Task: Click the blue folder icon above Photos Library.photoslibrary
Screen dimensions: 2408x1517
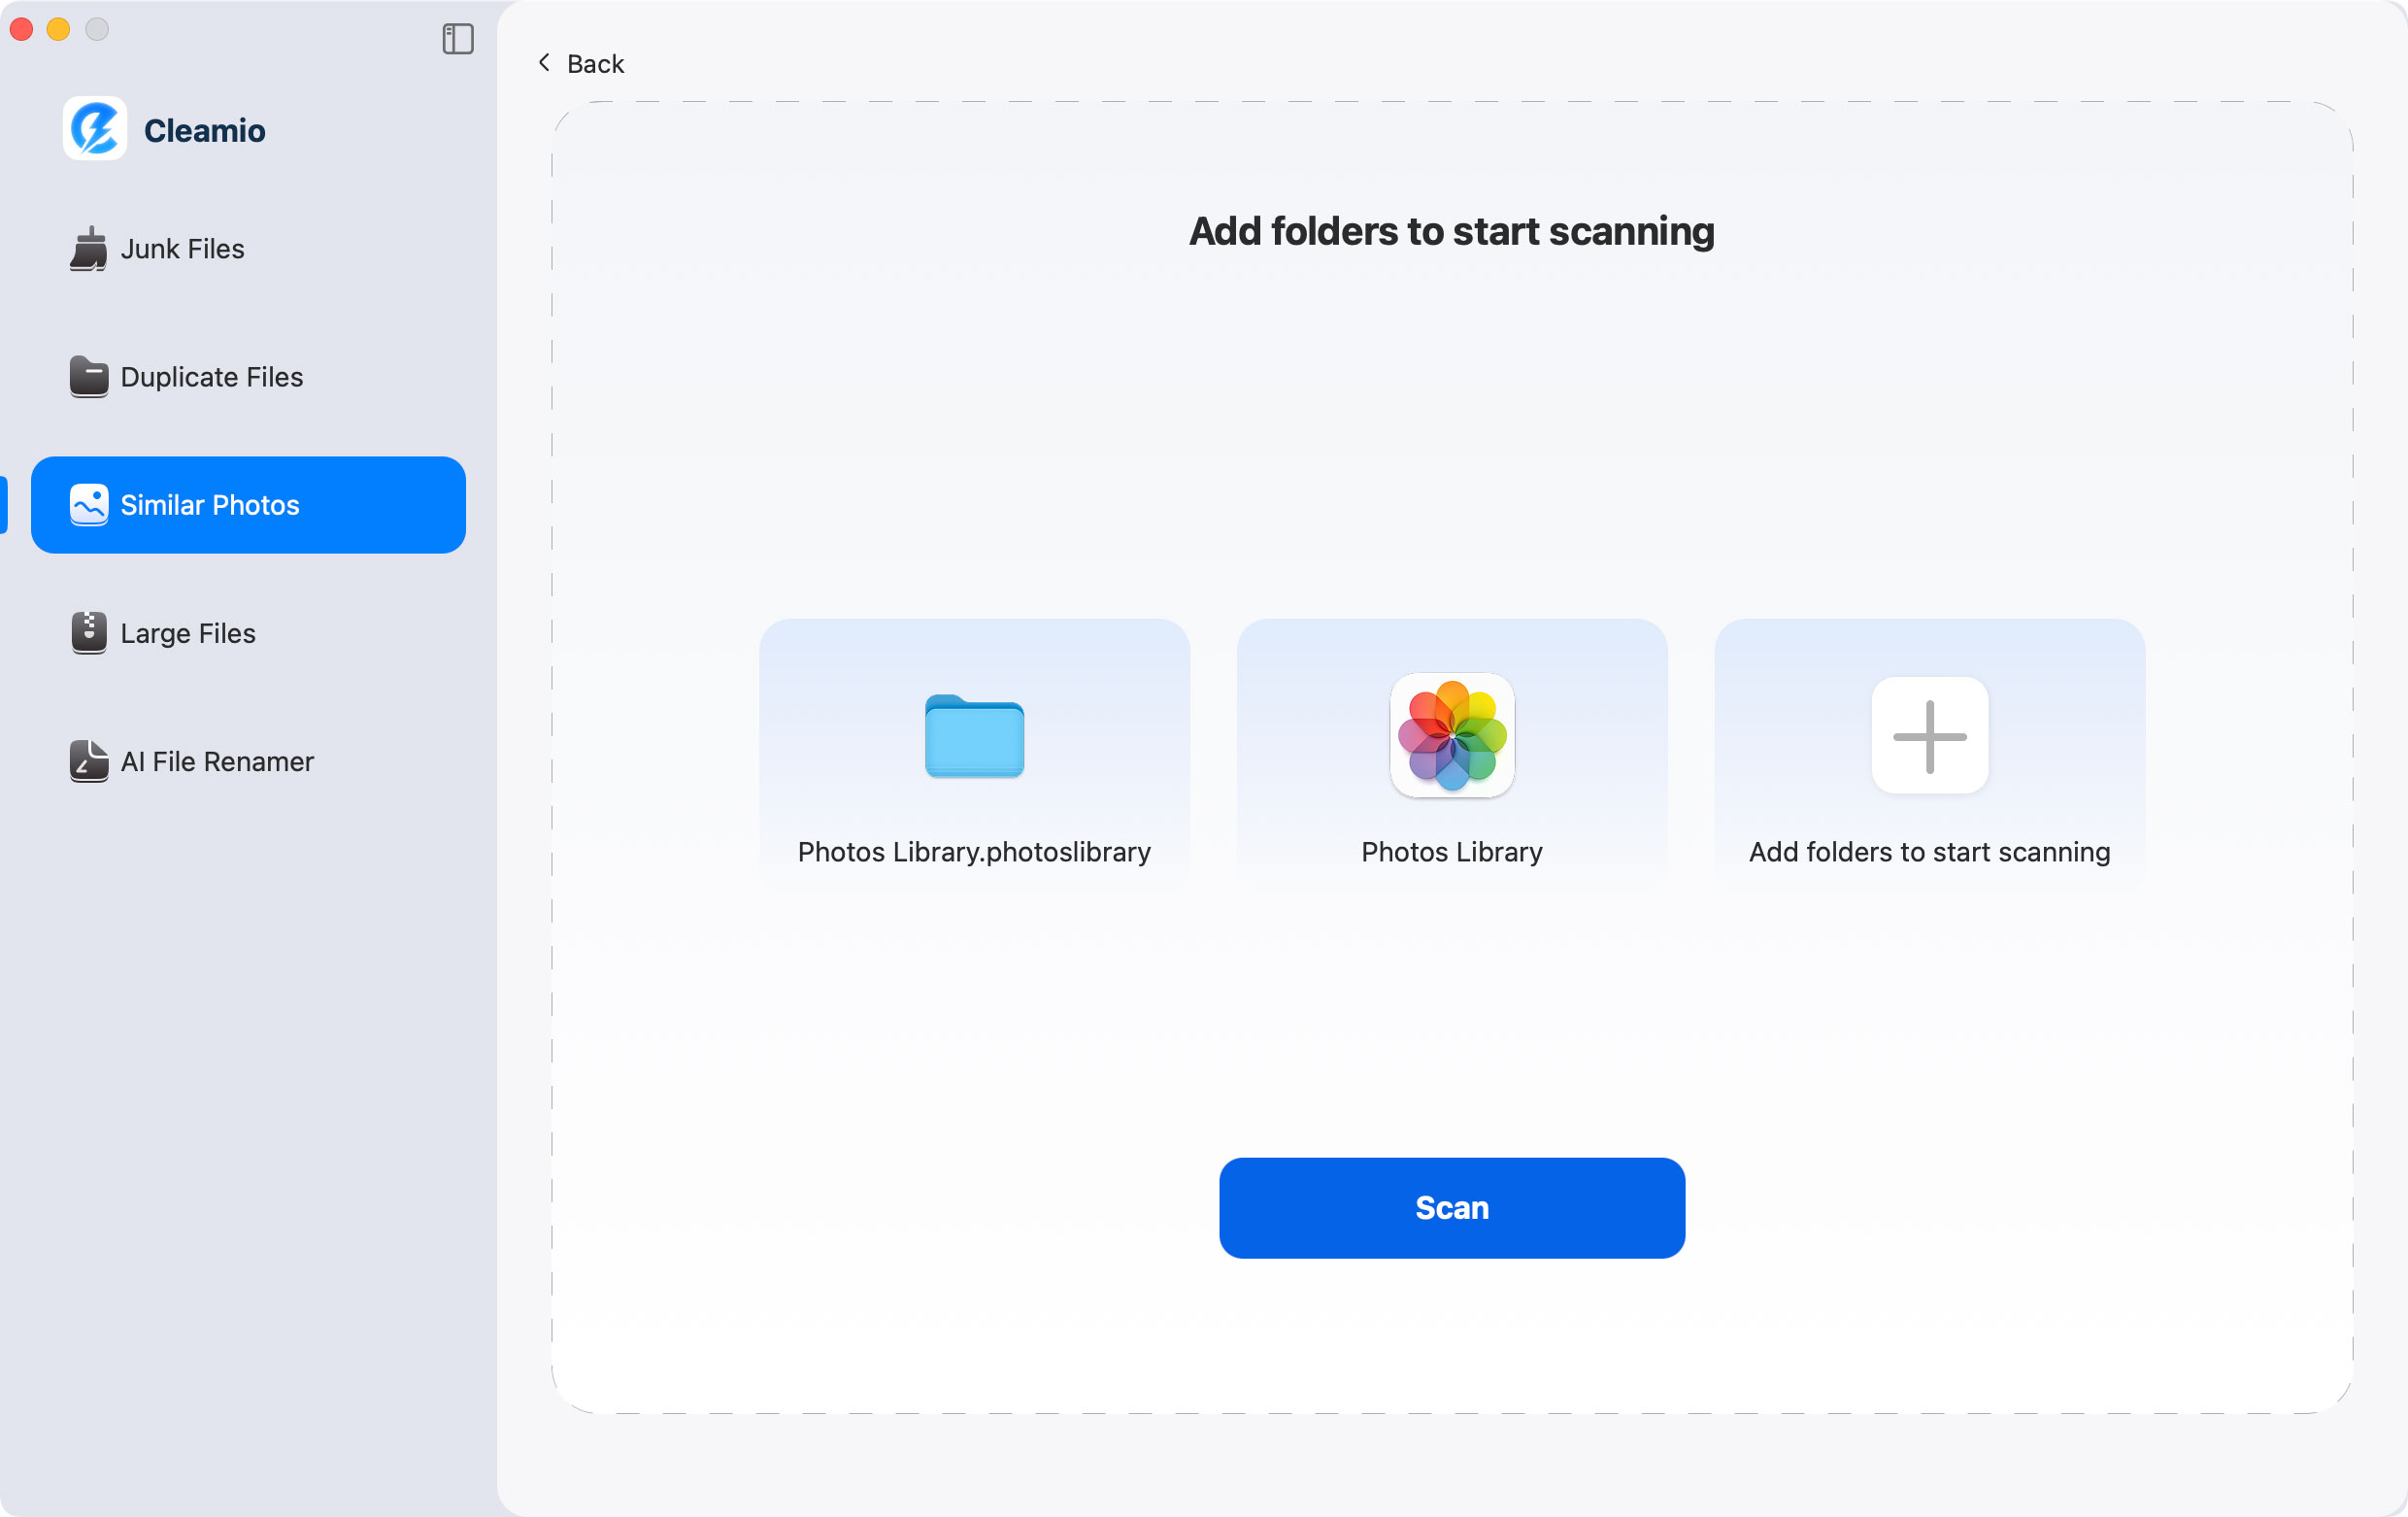Action: point(974,737)
